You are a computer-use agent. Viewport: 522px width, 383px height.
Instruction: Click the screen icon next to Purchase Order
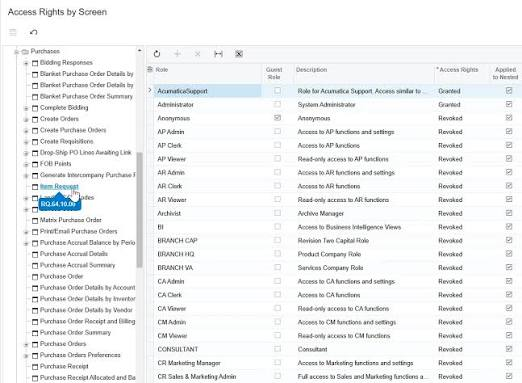pyautogui.click(x=35, y=277)
